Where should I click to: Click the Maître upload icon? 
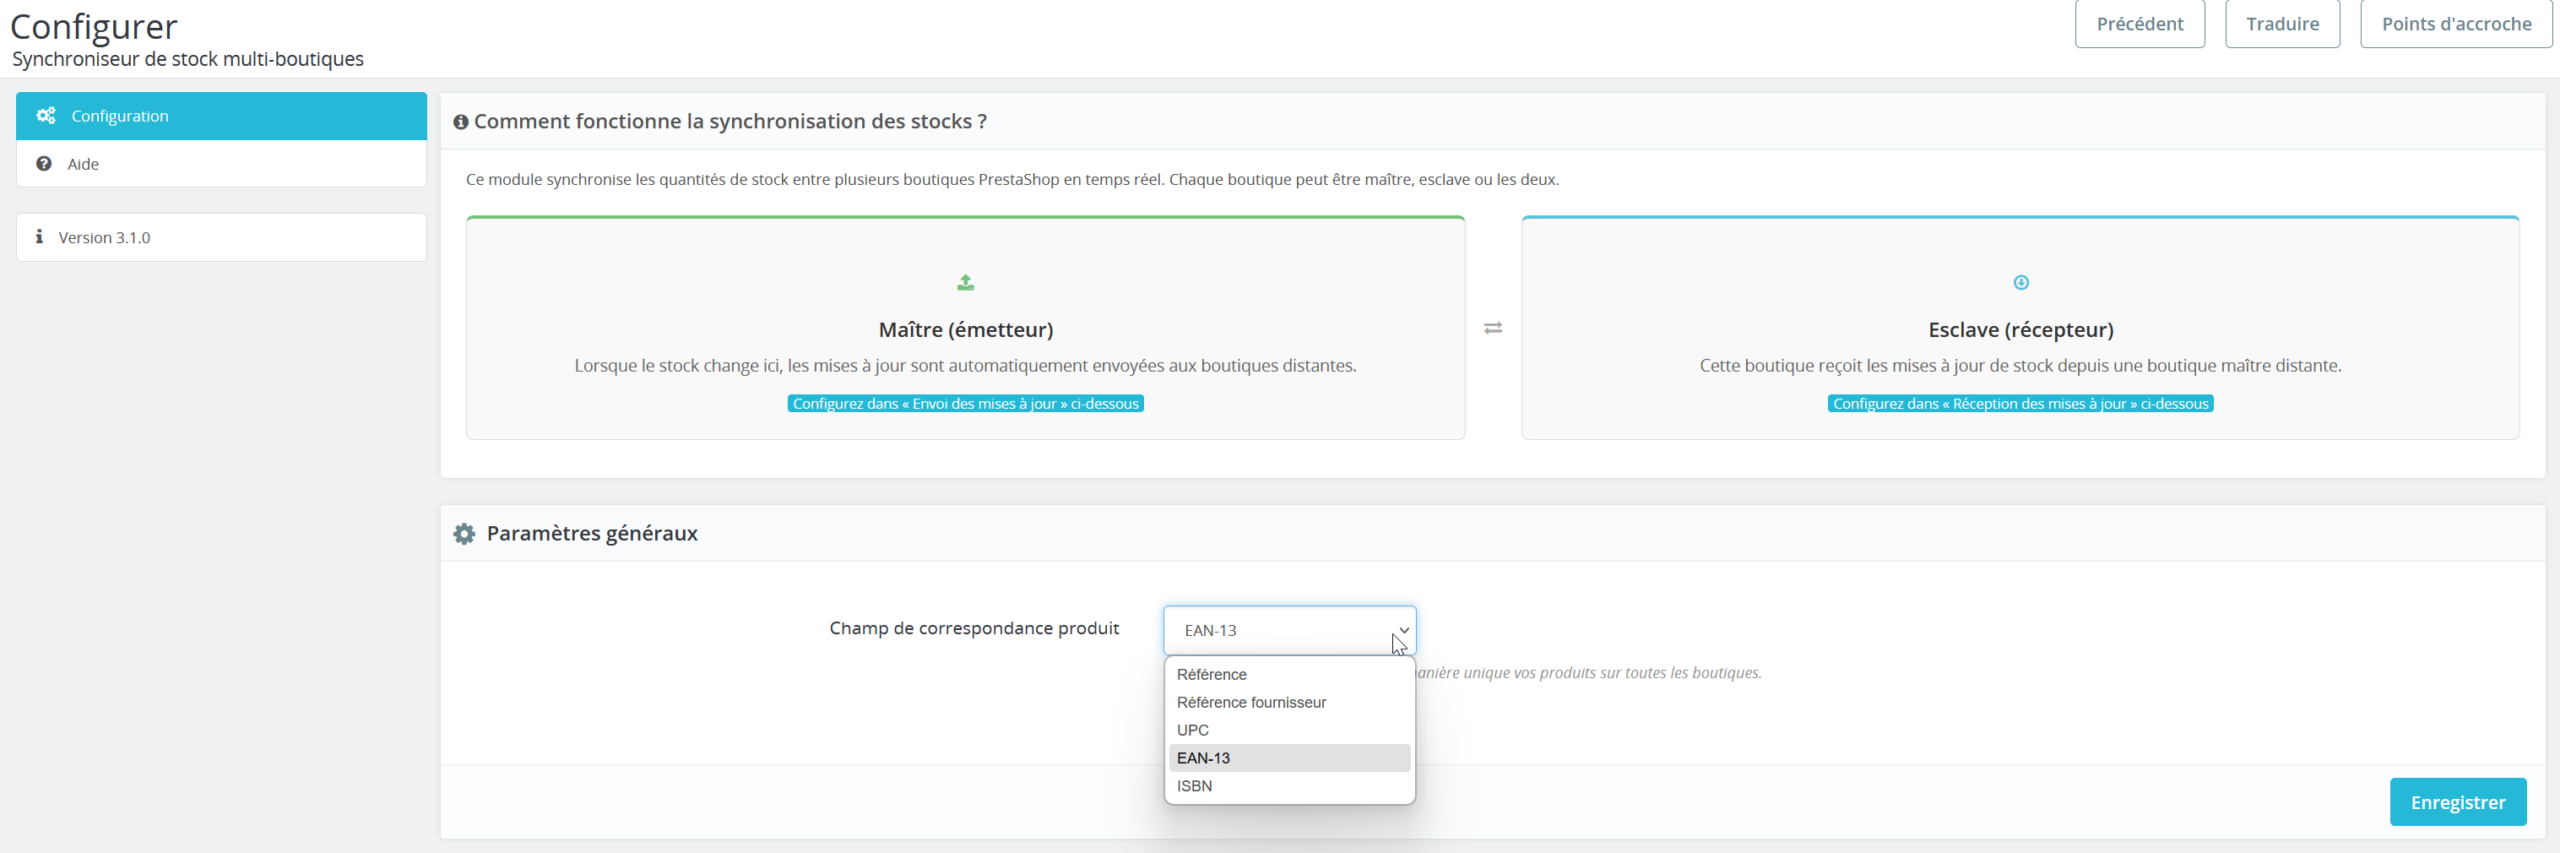(x=966, y=283)
